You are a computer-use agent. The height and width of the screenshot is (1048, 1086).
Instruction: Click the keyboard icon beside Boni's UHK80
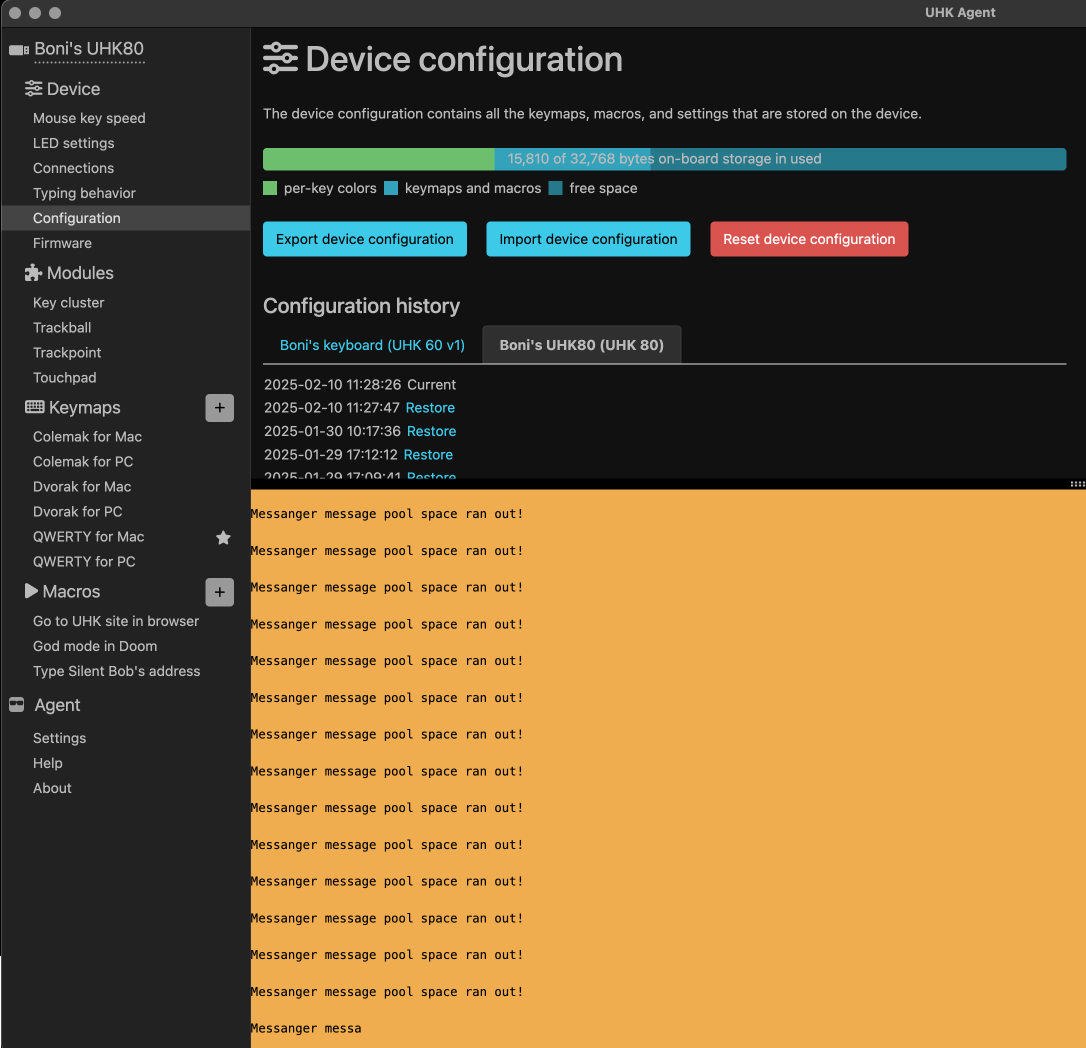point(19,50)
